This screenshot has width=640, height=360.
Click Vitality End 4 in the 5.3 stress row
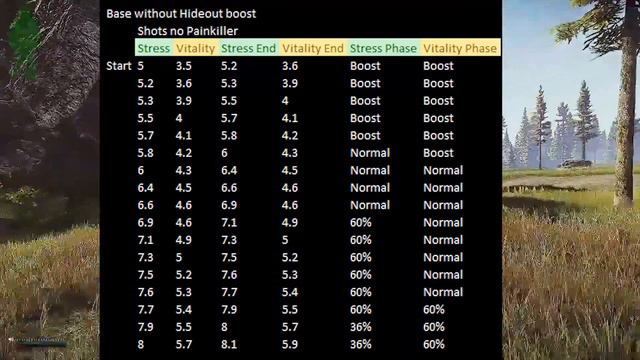coord(285,101)
